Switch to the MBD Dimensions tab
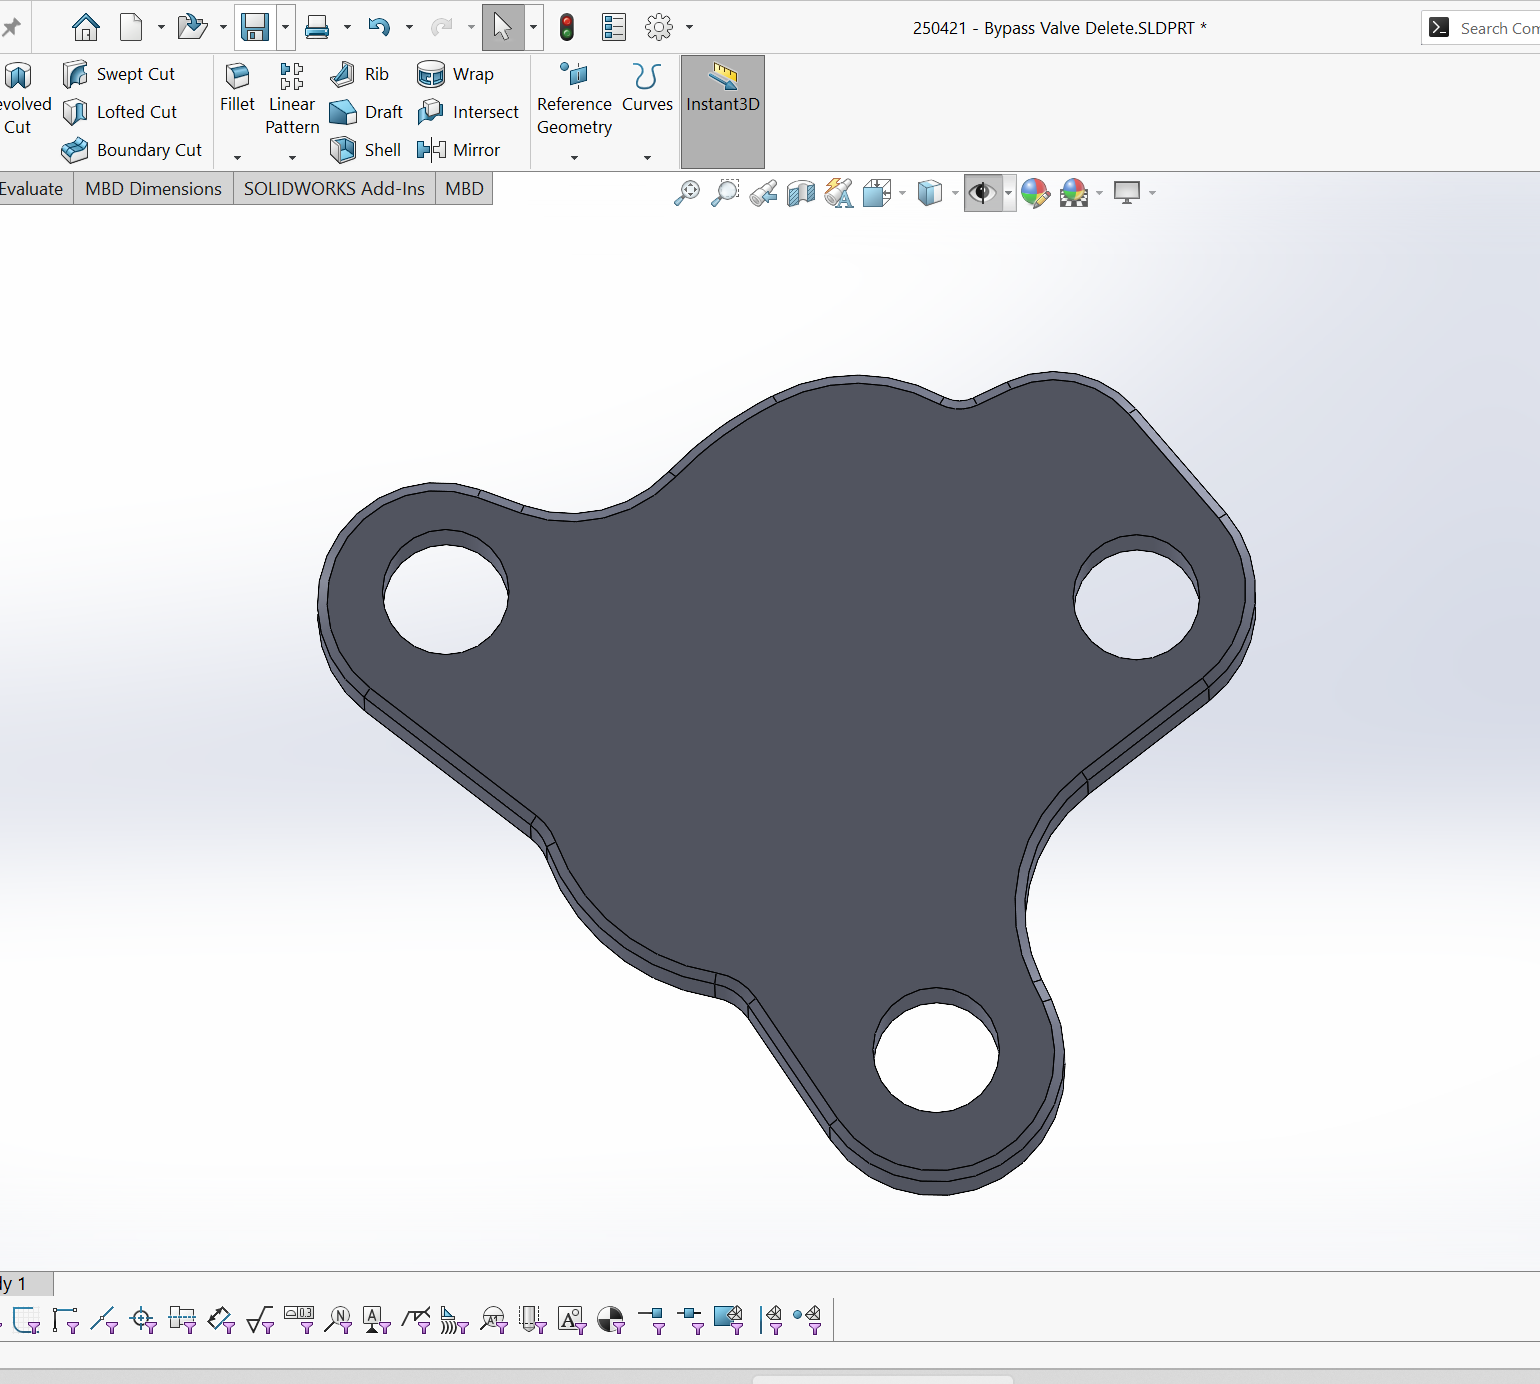 pyautogui.click(x=153, y=189)
